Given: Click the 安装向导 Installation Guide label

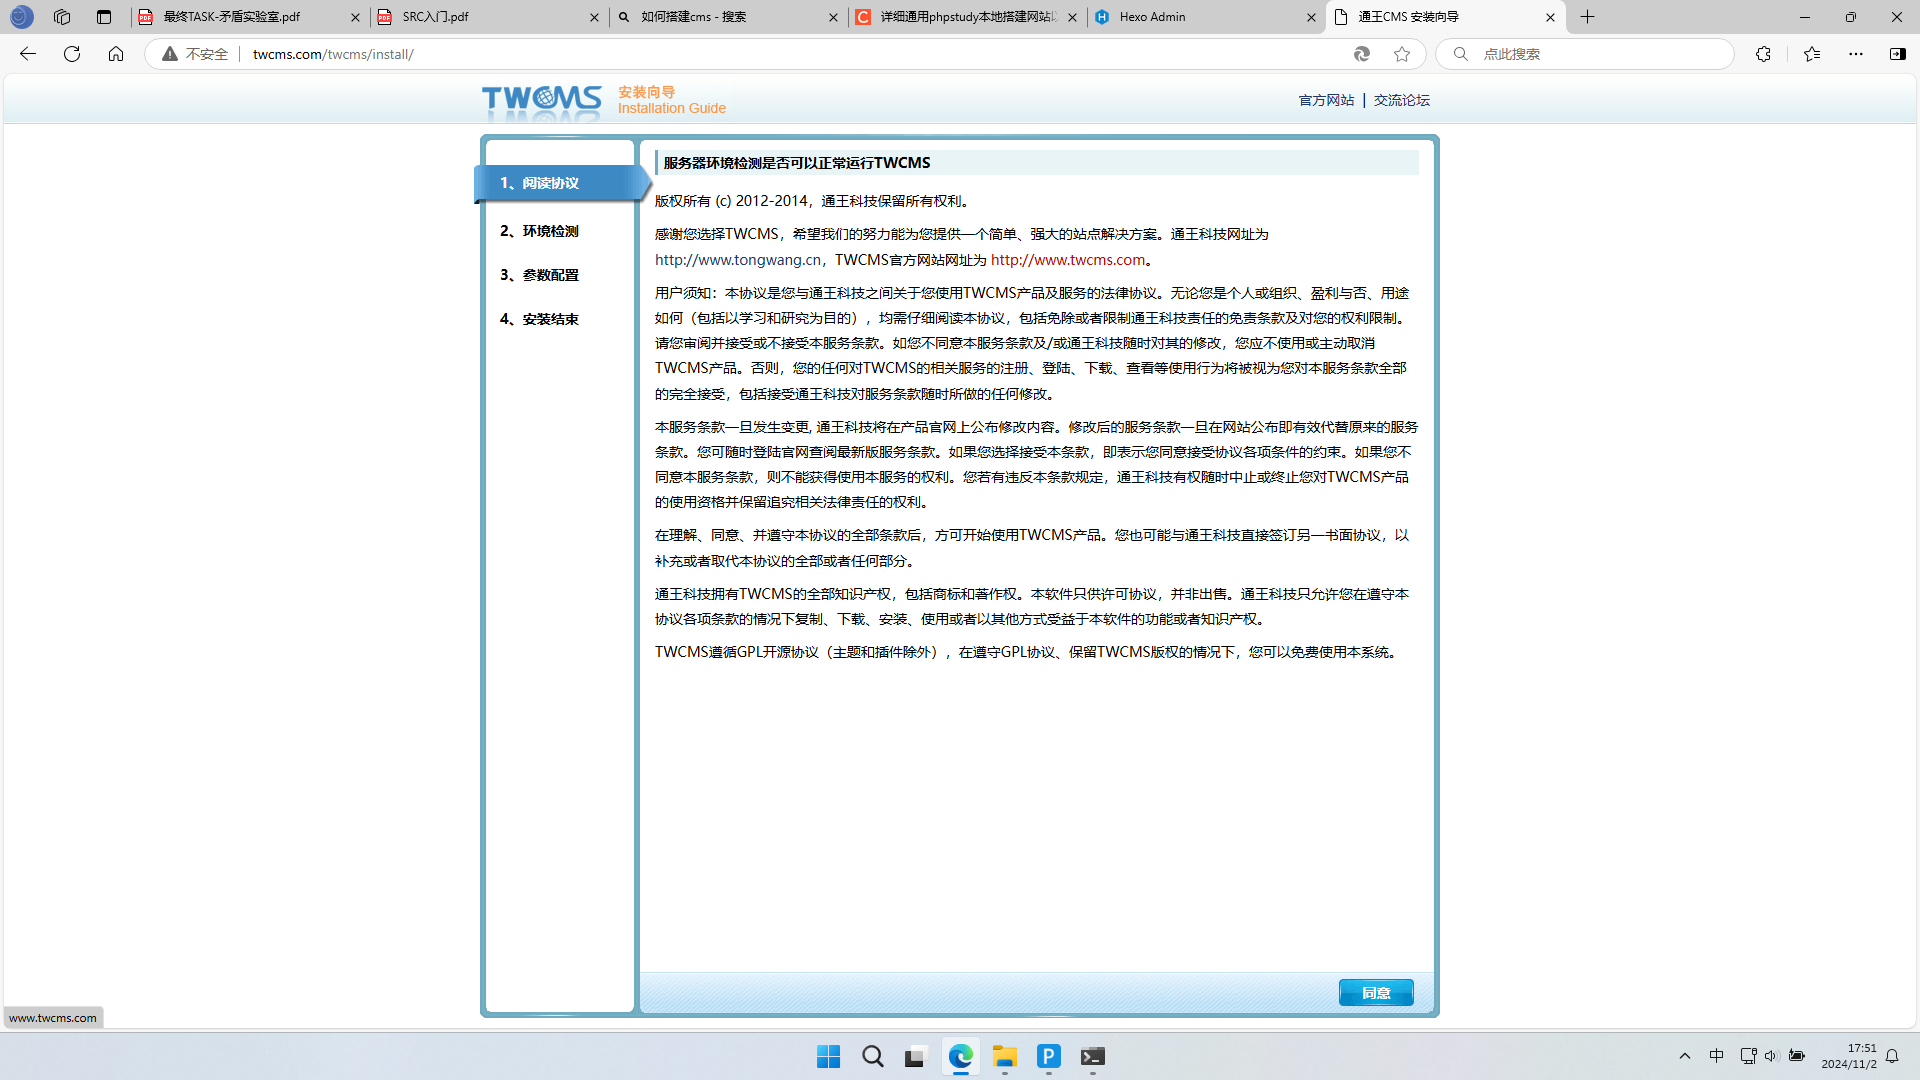Looking at the screenshot, I should 672,100.
